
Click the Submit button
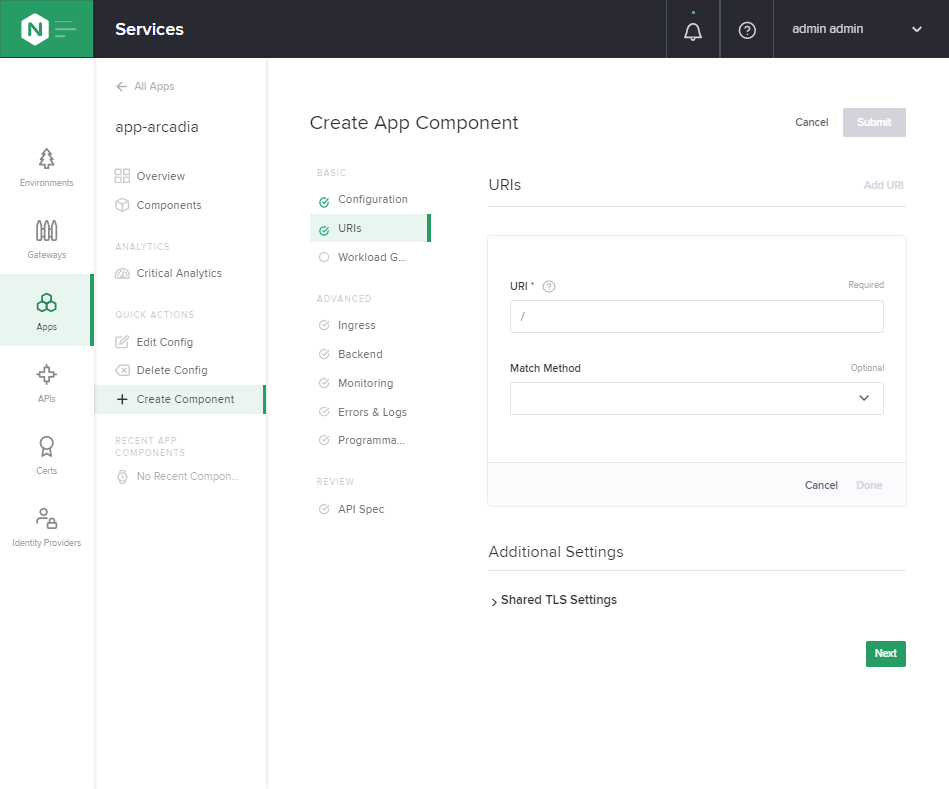[874, 122]
